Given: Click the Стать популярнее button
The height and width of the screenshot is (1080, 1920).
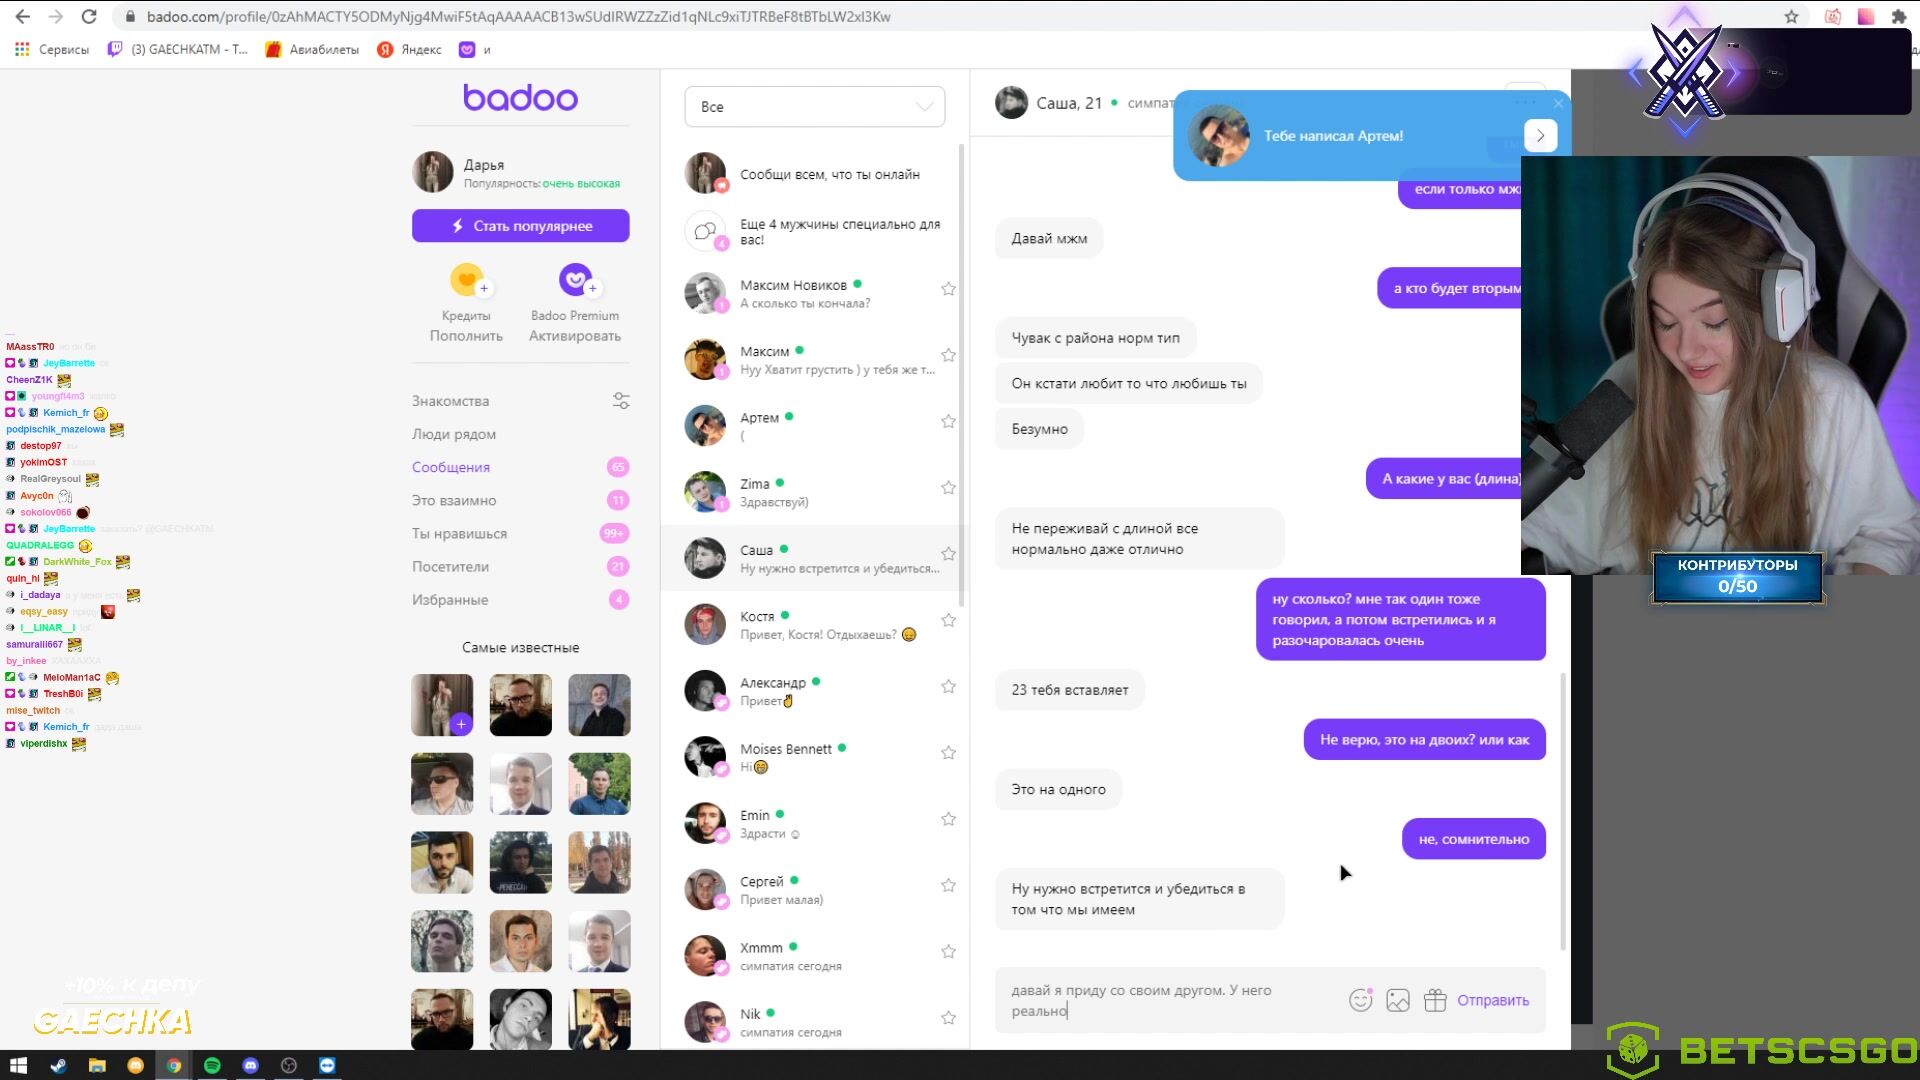Looking at the screenshot, I should [520, 226].
